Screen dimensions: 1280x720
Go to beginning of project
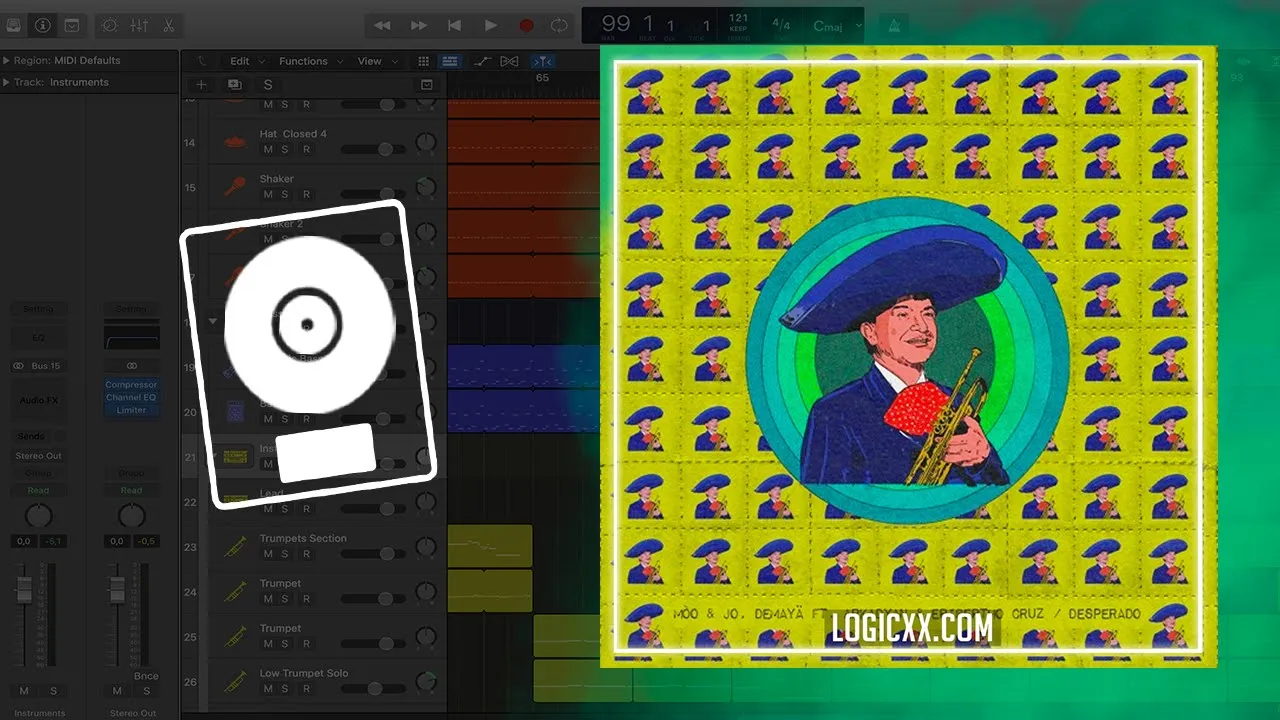point(455,25)
